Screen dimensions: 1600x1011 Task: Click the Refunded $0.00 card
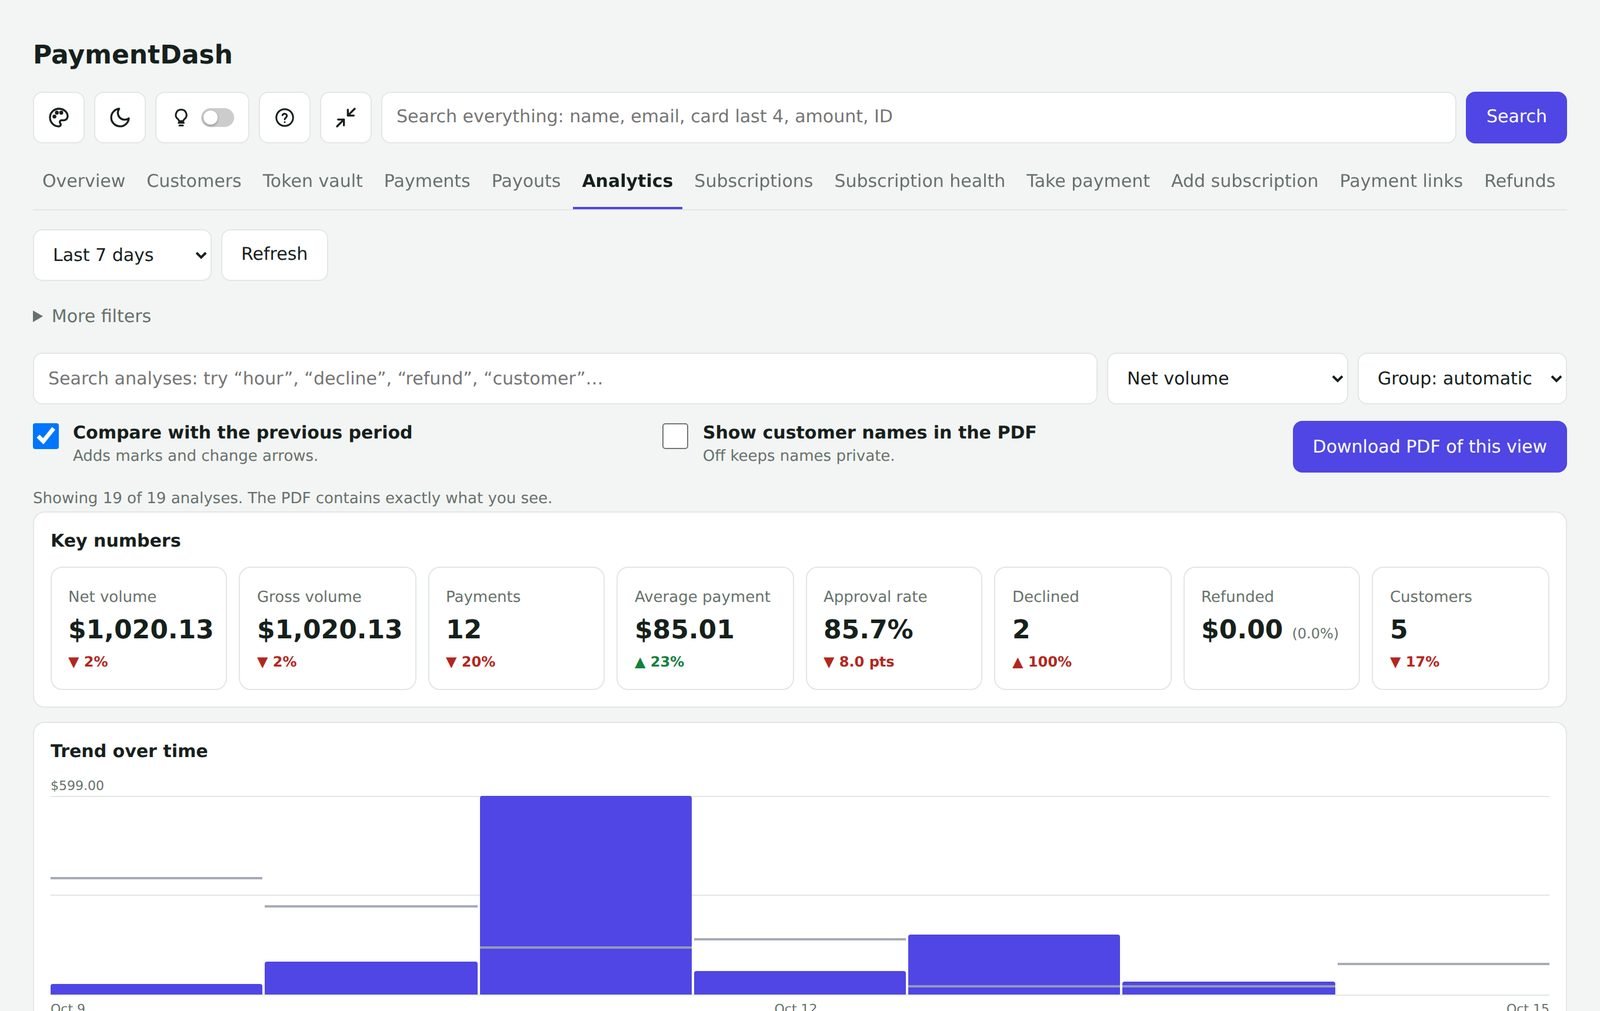(1271, 628)
